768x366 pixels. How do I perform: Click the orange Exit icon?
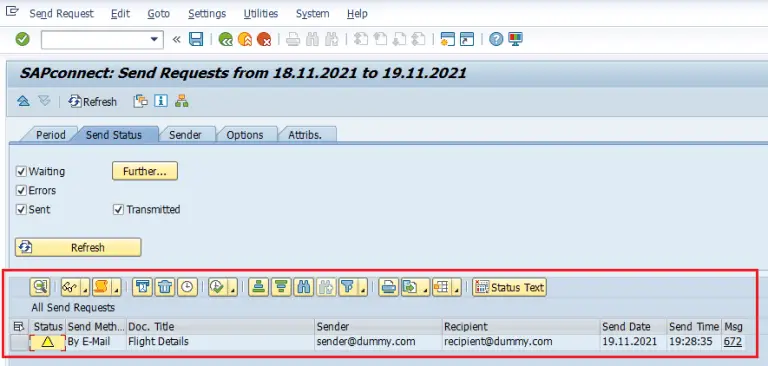tap(245, 39)
